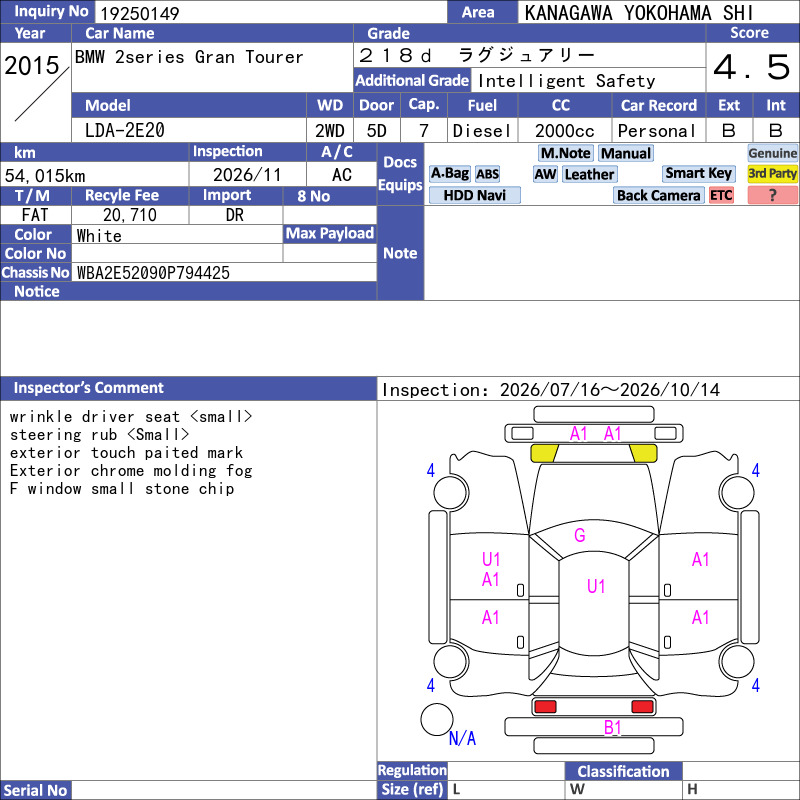
Task: Select the mileage 54,015km
Action: click(x=45, y=176)
